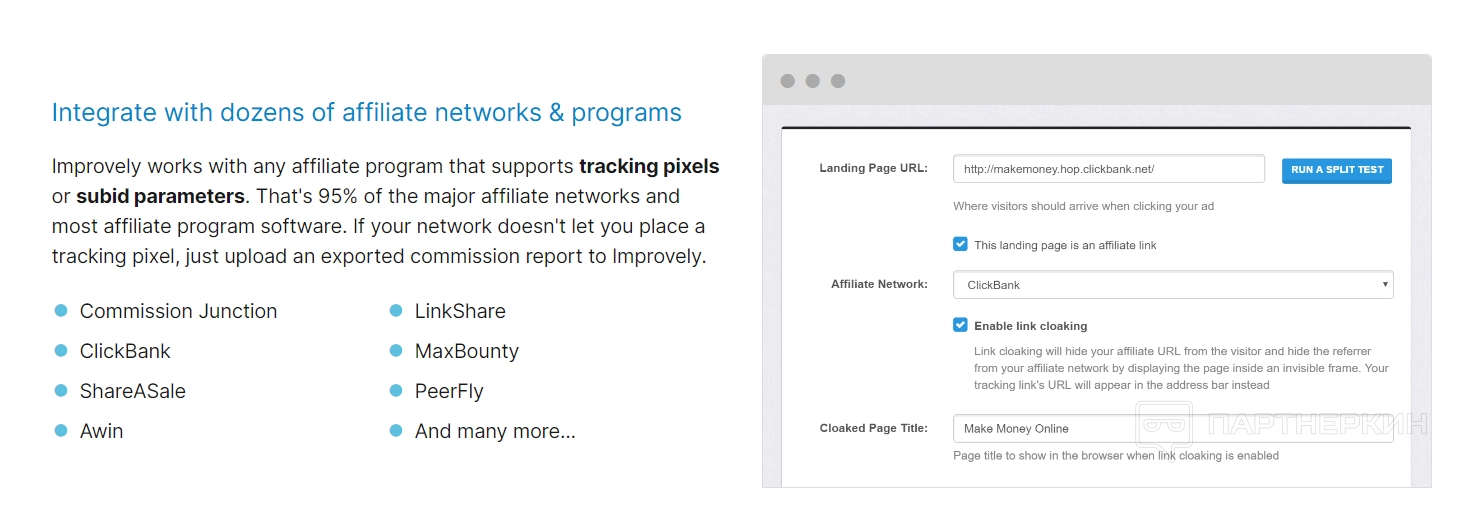Toggle 'This landing page is an affiliate link' checkbox
The width and height of the screenshot is (1479, 515).
pos(960,244)
